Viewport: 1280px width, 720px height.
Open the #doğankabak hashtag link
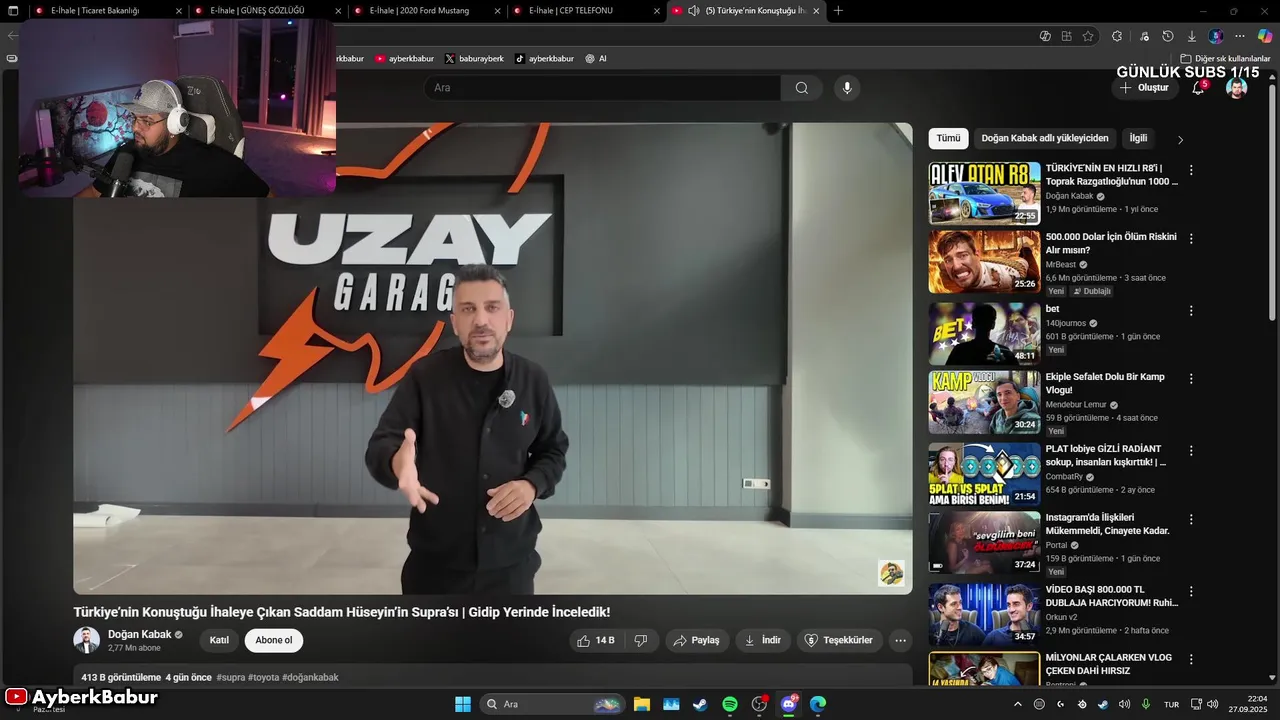point(310,677)
